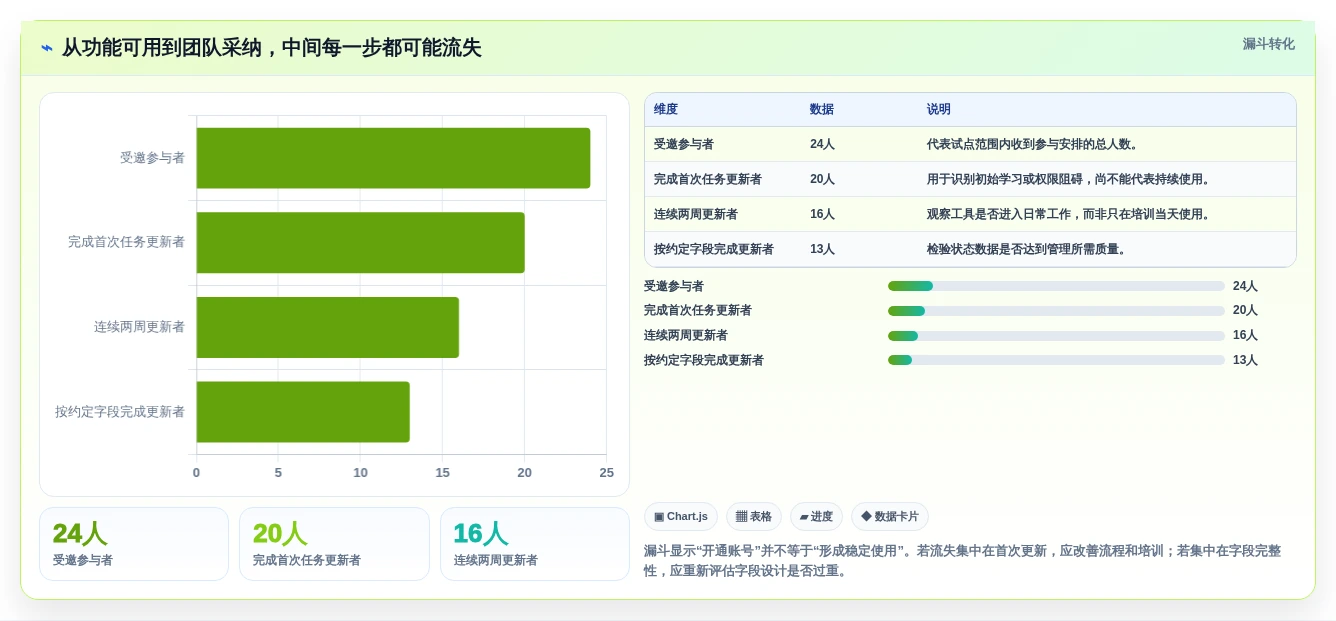The height and width of the screenshot is (621, 1336).
Task: Click the 完成首次任务更新者 label in the progress list
Action: coord(698,311)
